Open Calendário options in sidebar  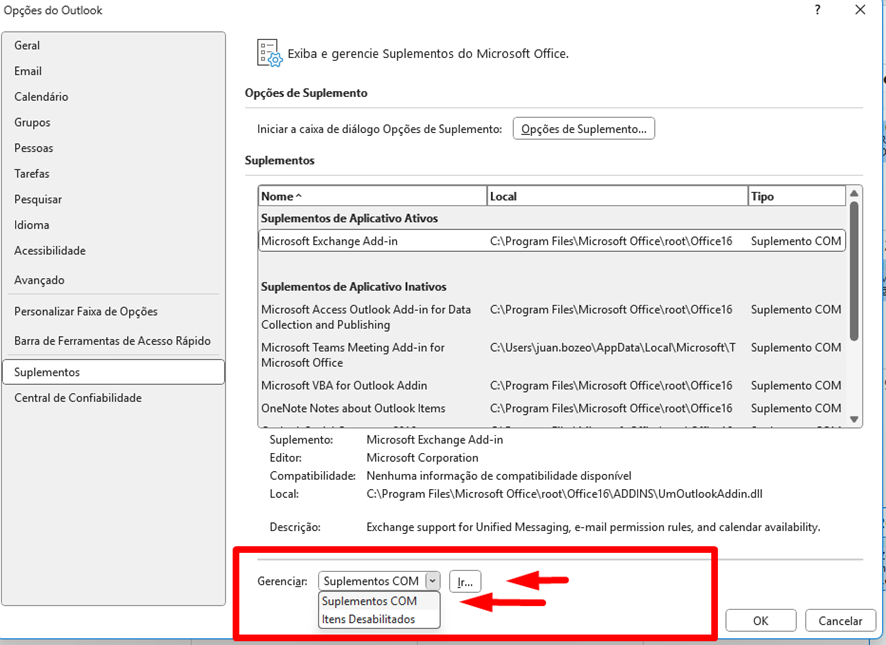click(x=41, y=97)
